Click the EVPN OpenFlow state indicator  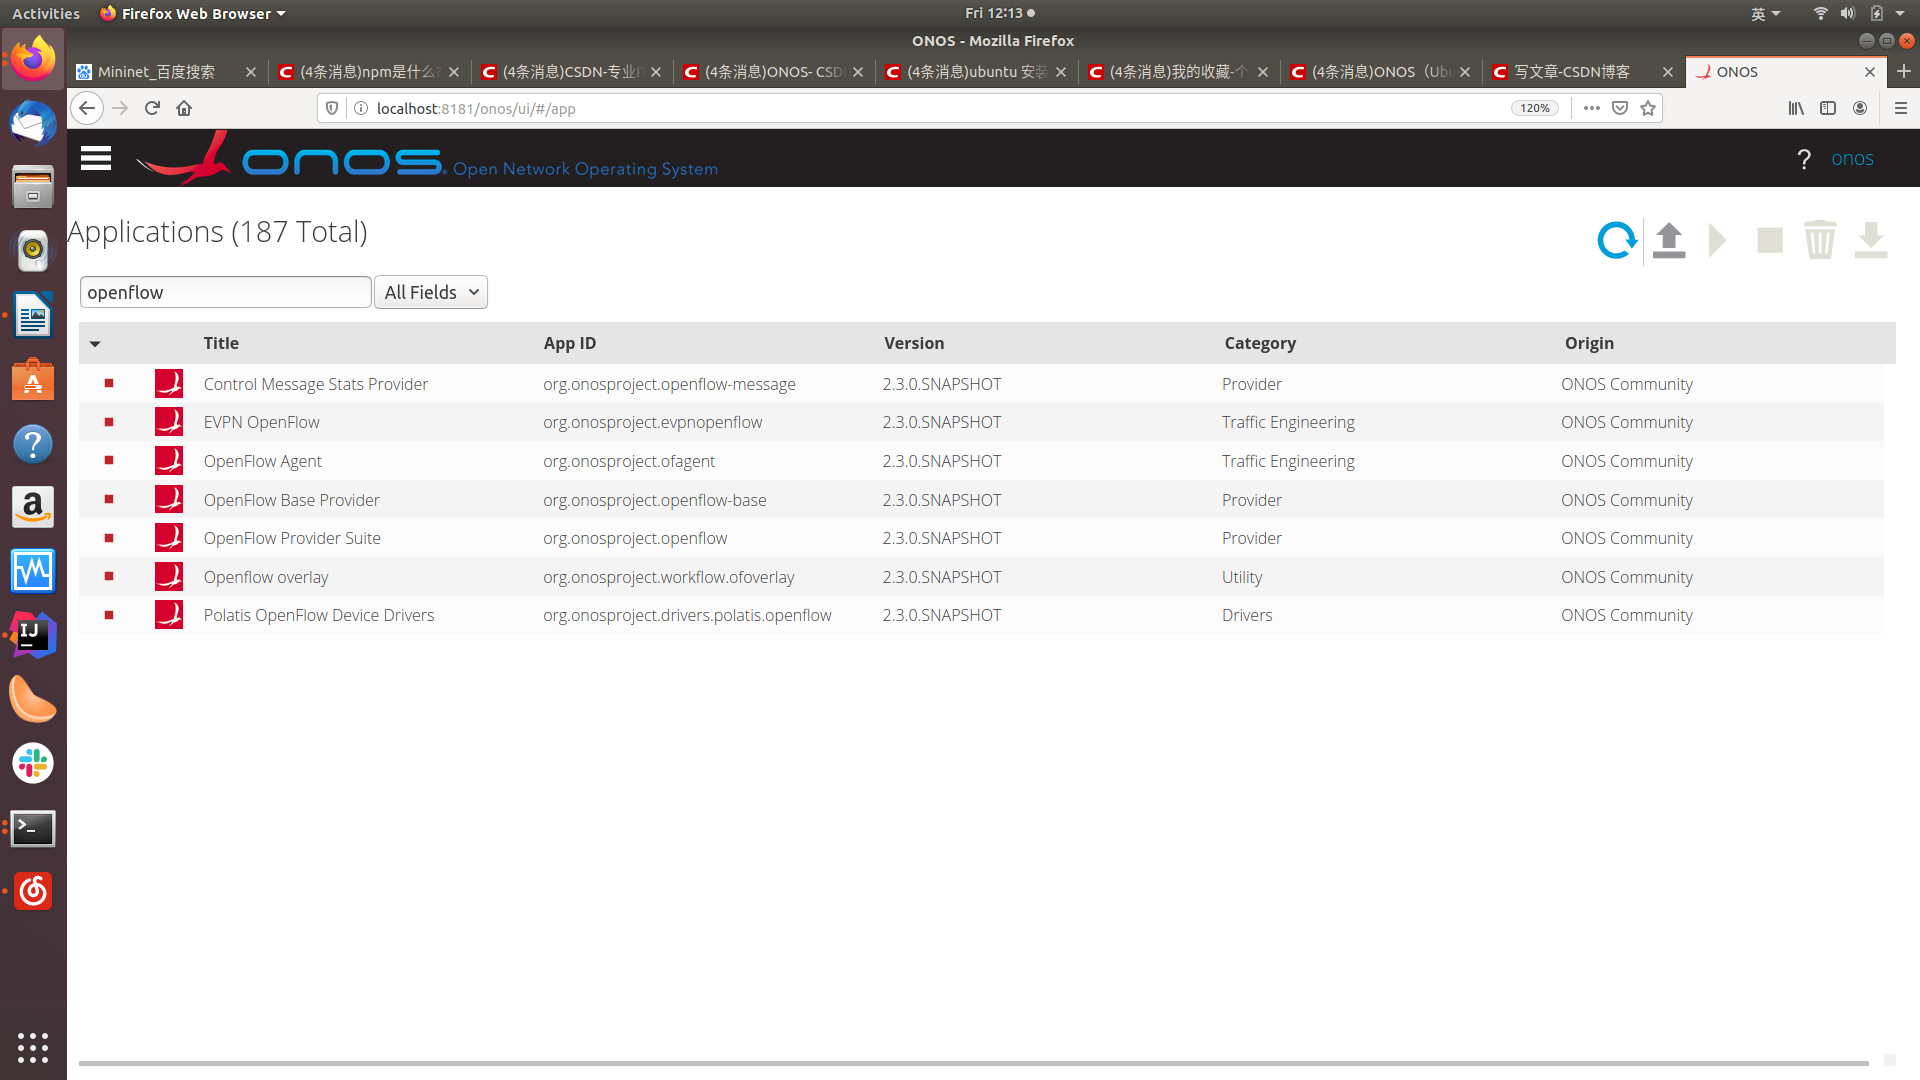click(x=109, y=422)
